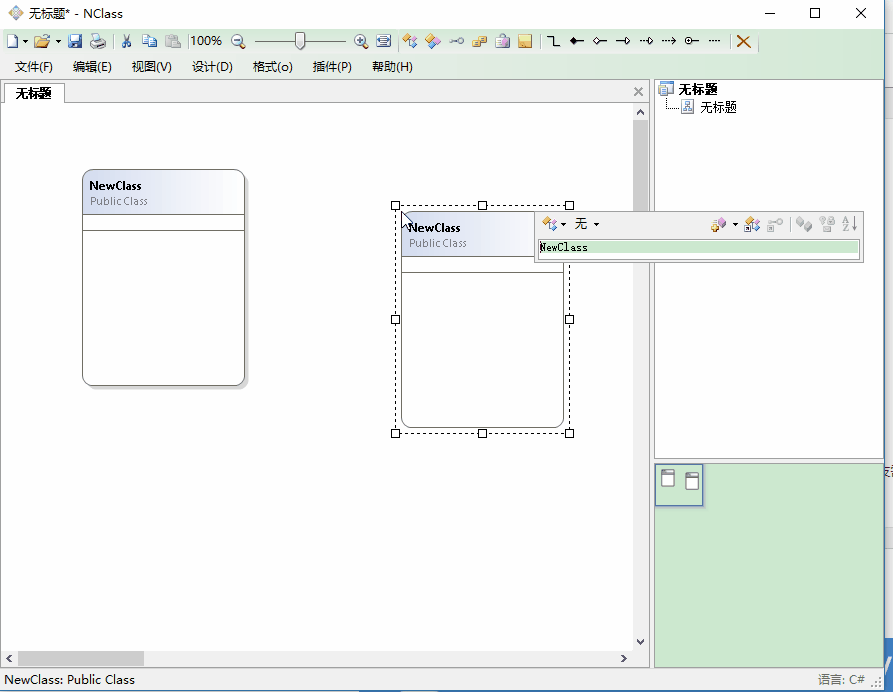Image resolution: width=893 pixels, height=692 pixels.
Task: Click the Auto zoom fit icon
Action: tap(384, 41)
